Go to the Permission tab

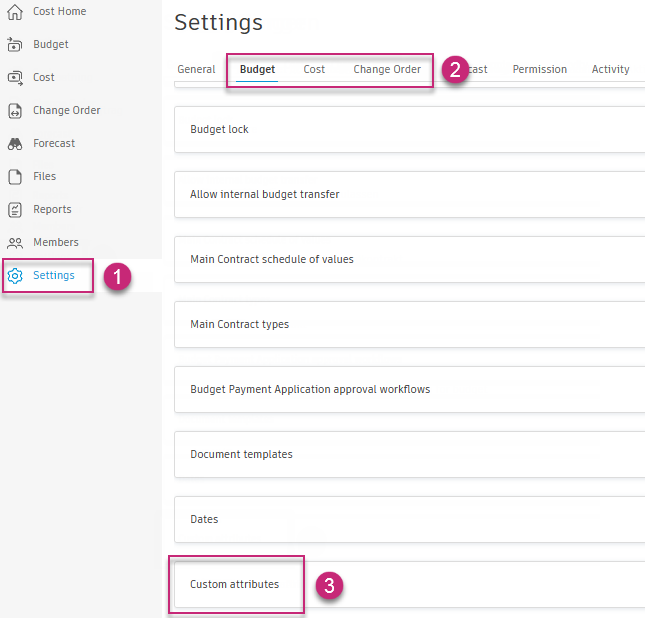tap(539, 70)
